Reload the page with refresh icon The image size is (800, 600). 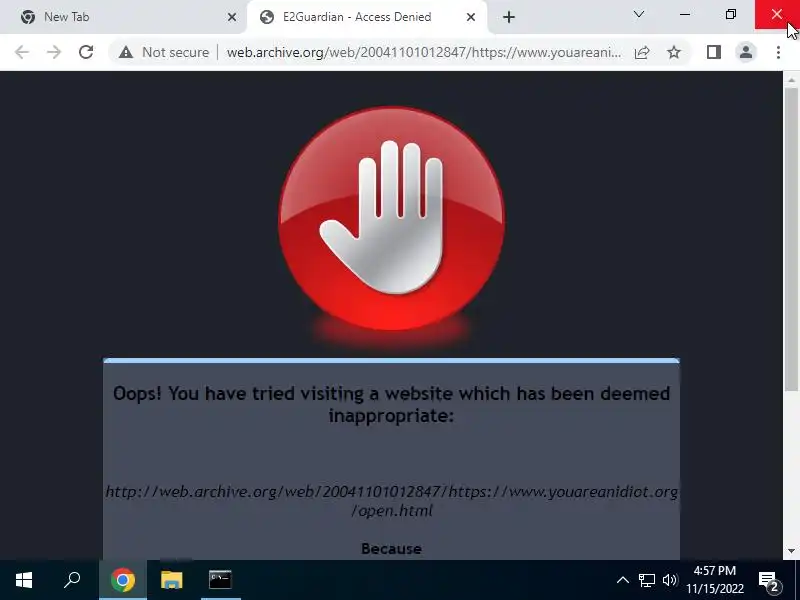click(x=86, y=52)
